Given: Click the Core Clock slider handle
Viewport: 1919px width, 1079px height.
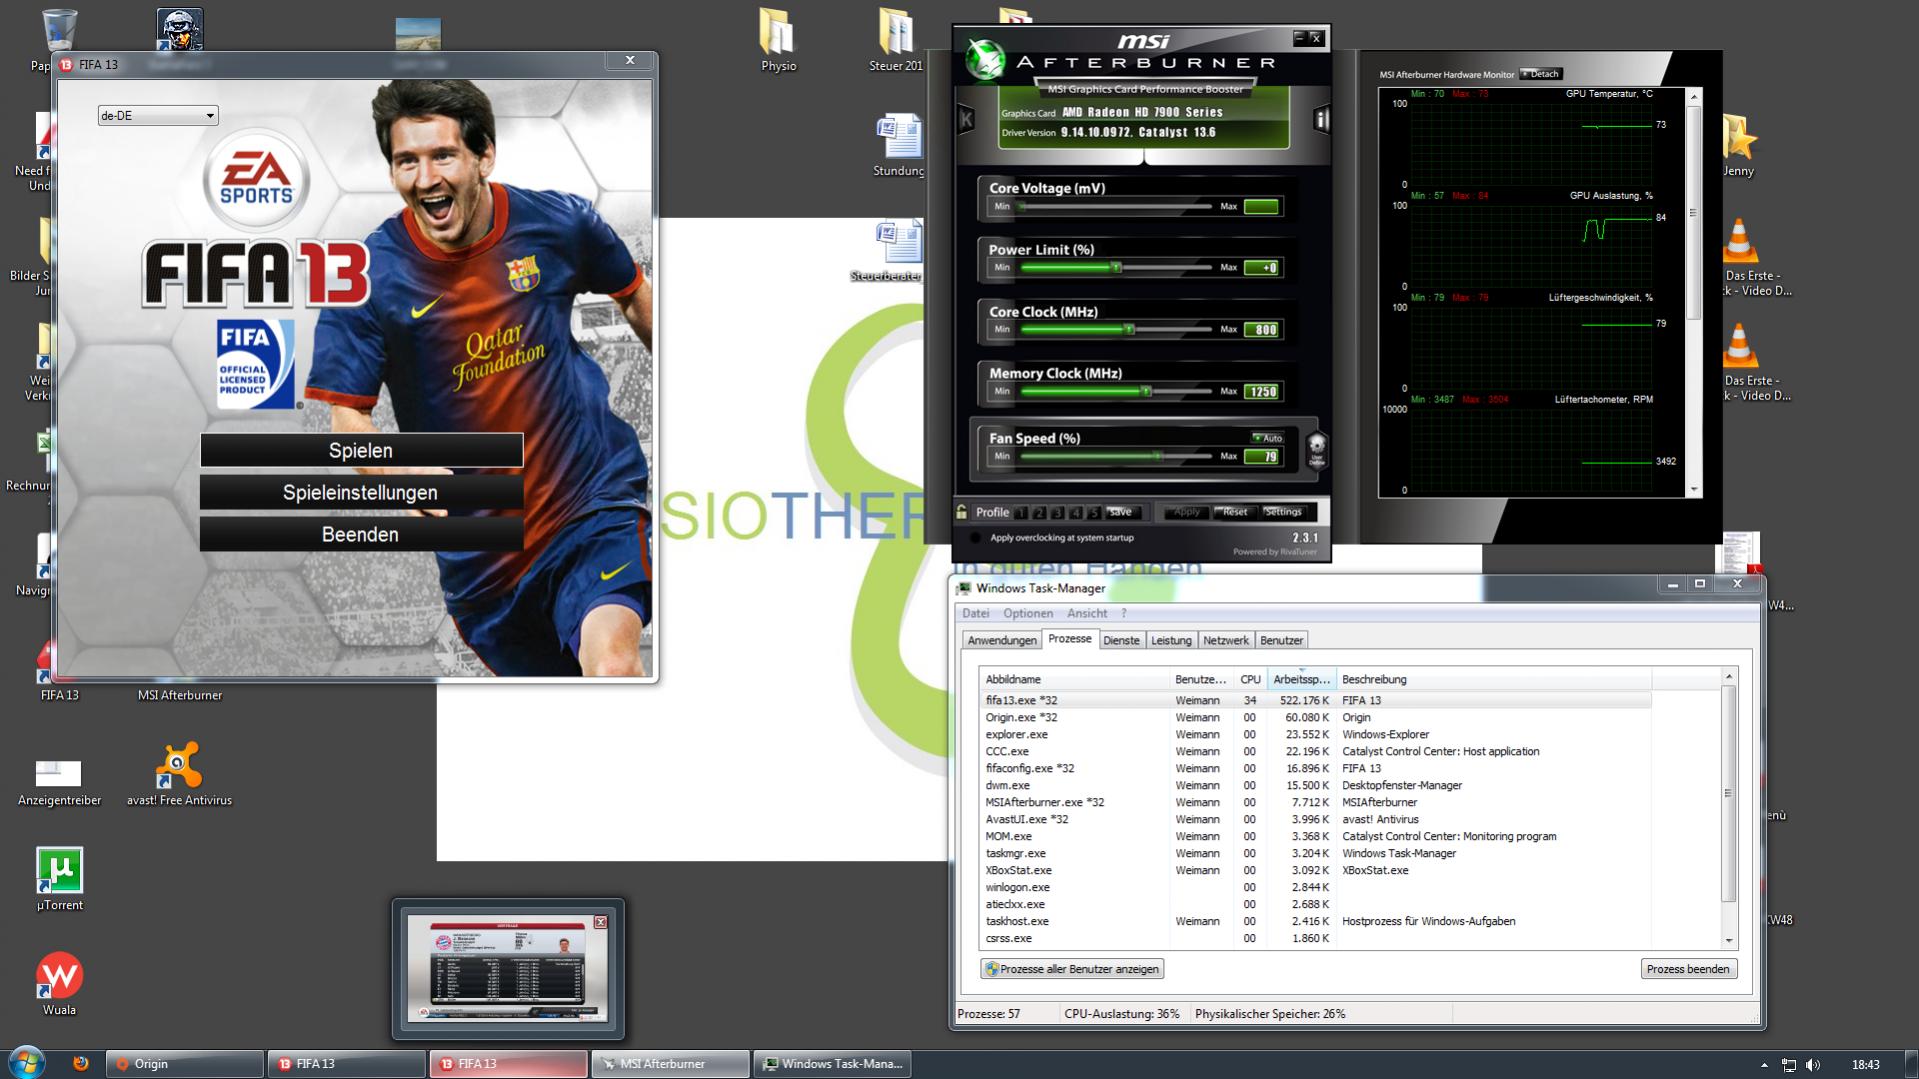Looking at the screenshot, I should pyautogui.click(x=1129, y=329).
